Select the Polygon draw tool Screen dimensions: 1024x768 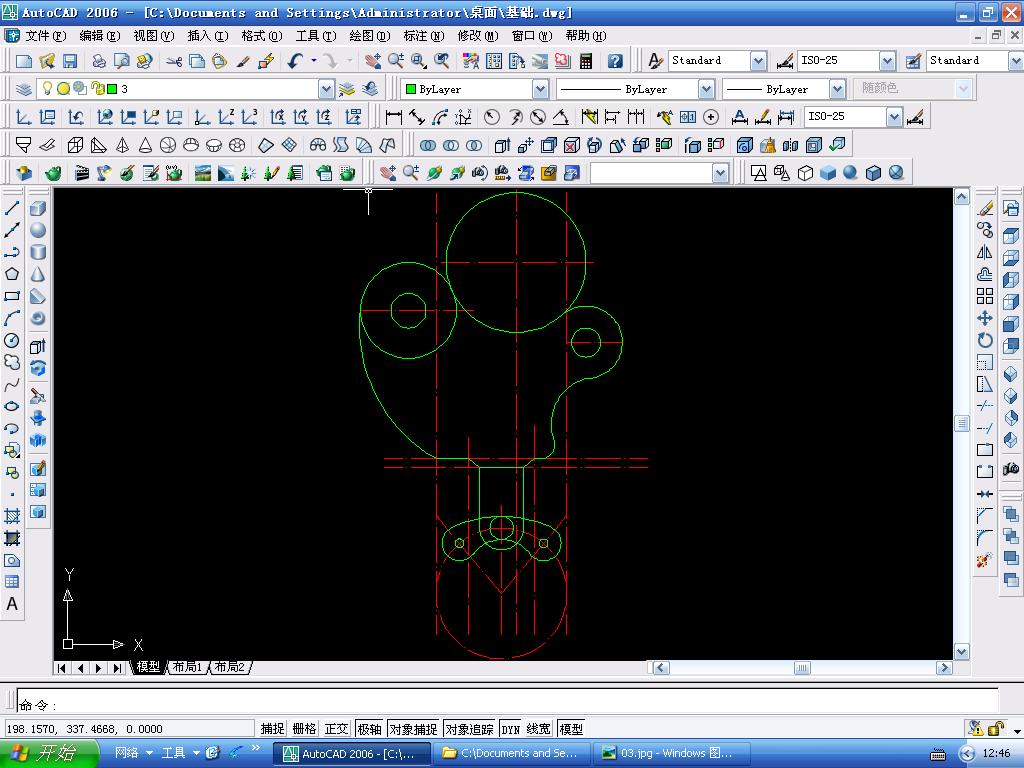coord(12,274)
